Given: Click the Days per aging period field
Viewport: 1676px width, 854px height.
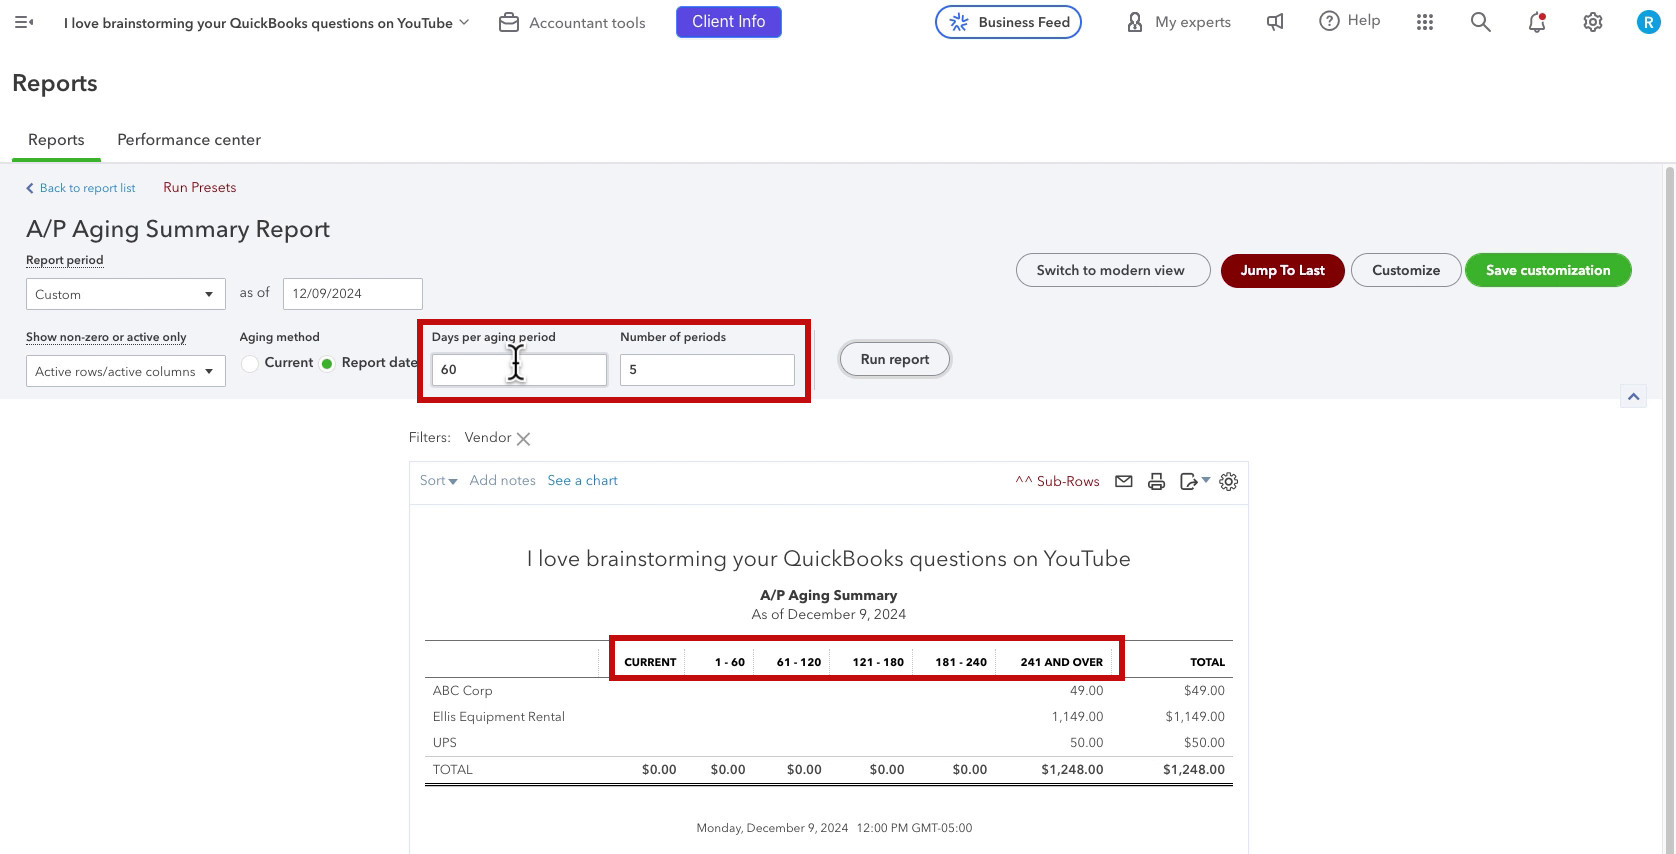Looking at the screenshot, I should [x=519, y=369].
